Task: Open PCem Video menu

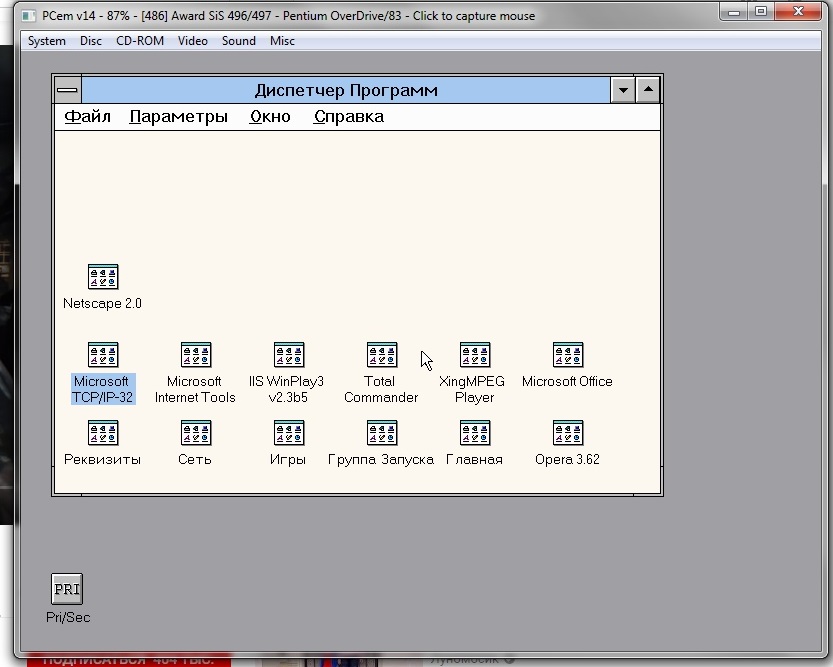Action: [192, 41]
